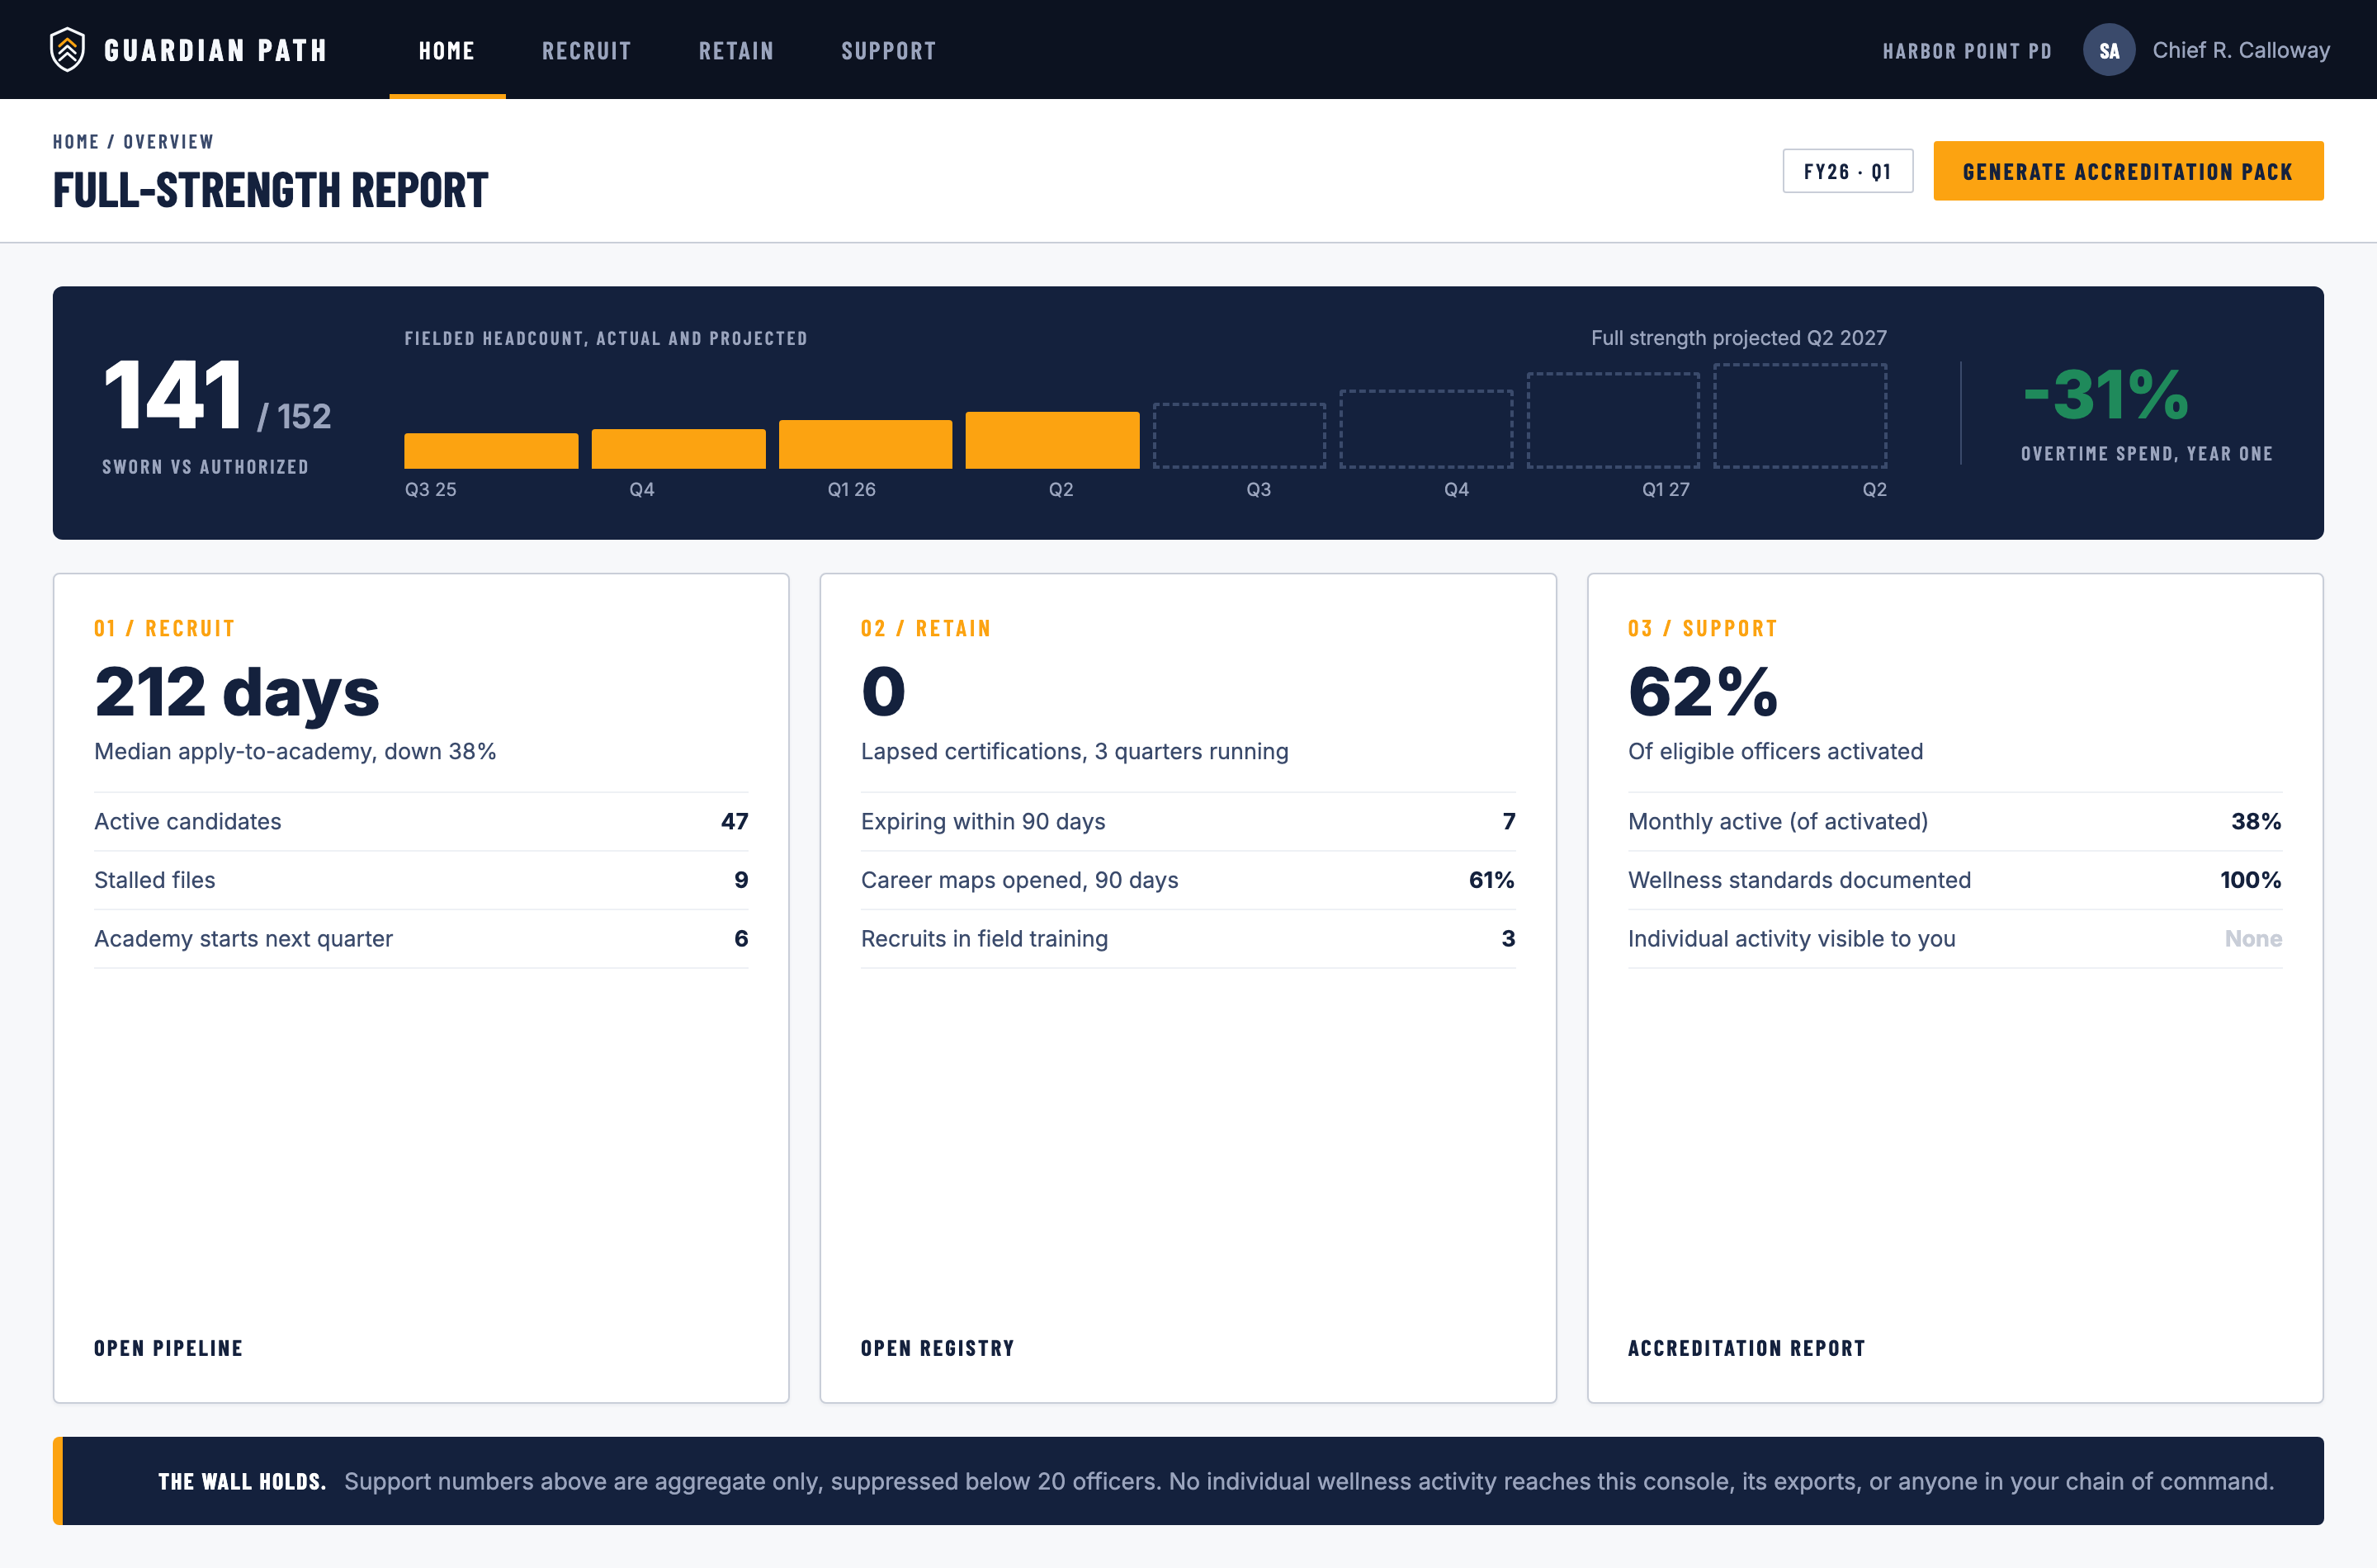
Task: Select 'Career maps opened, 90 days' row
Action: tap(1188, 880)
